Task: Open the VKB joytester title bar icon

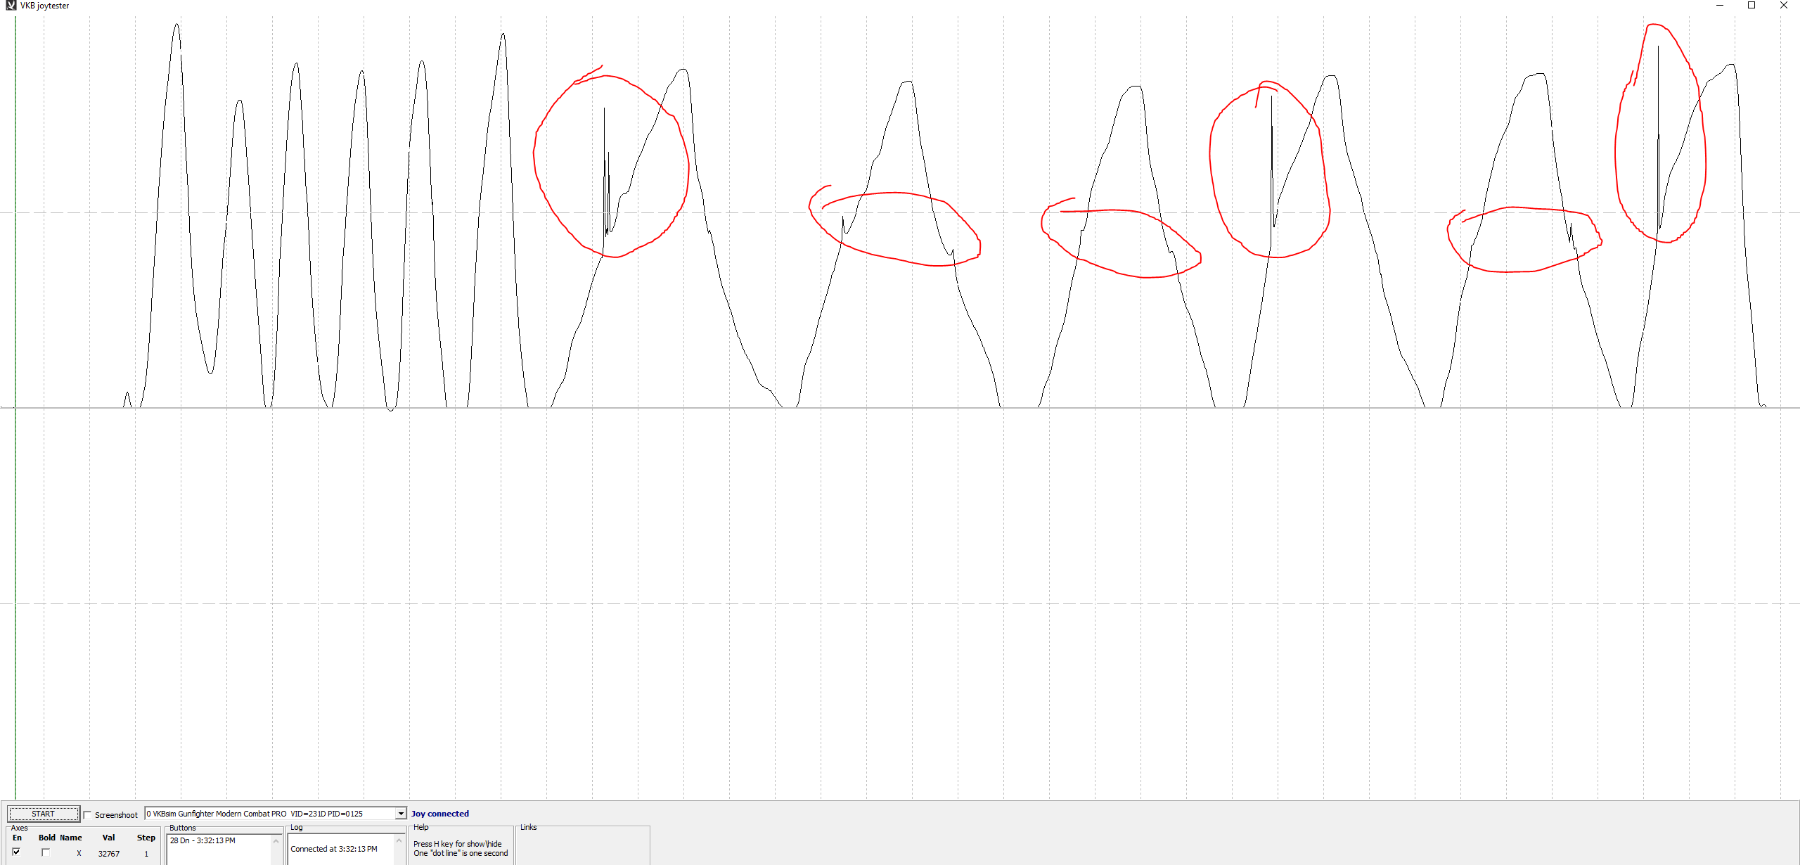Action: pyautogui.click(x=11, y=6)
